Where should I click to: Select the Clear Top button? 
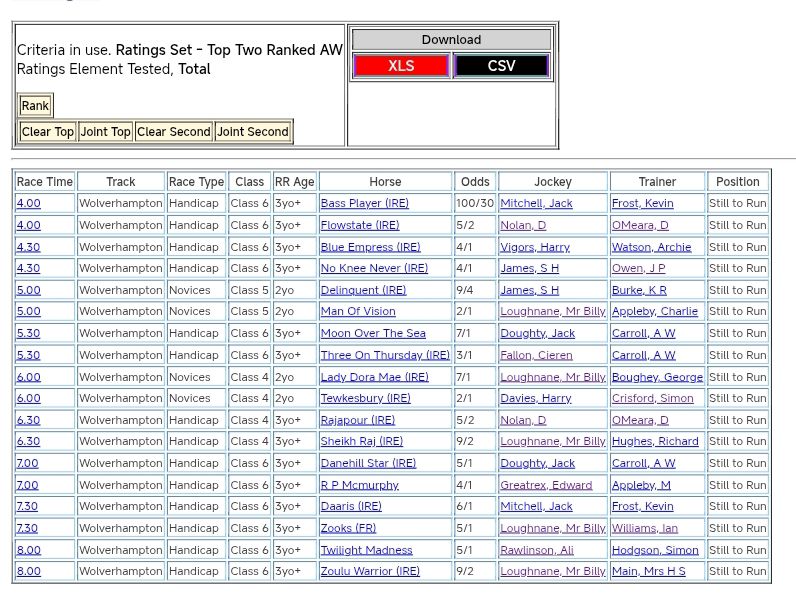pos(48,132)
